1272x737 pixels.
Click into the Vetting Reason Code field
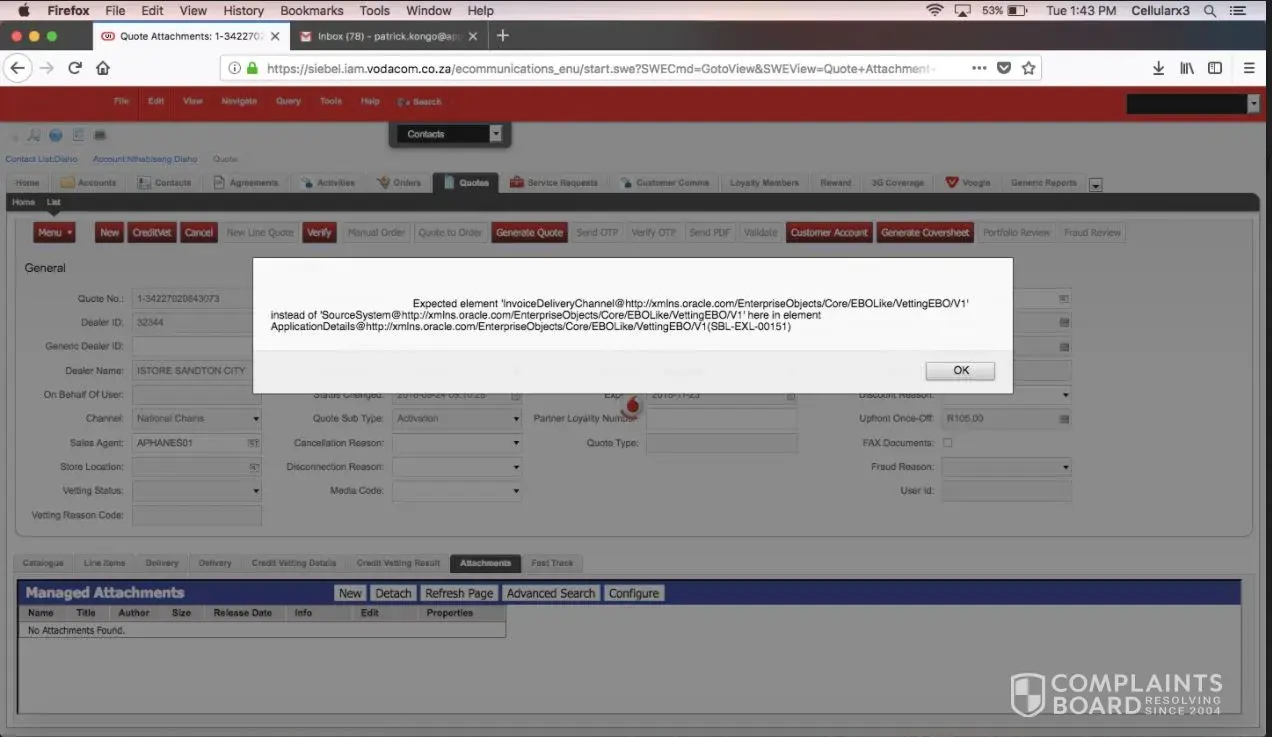click(x=197, y=515)
